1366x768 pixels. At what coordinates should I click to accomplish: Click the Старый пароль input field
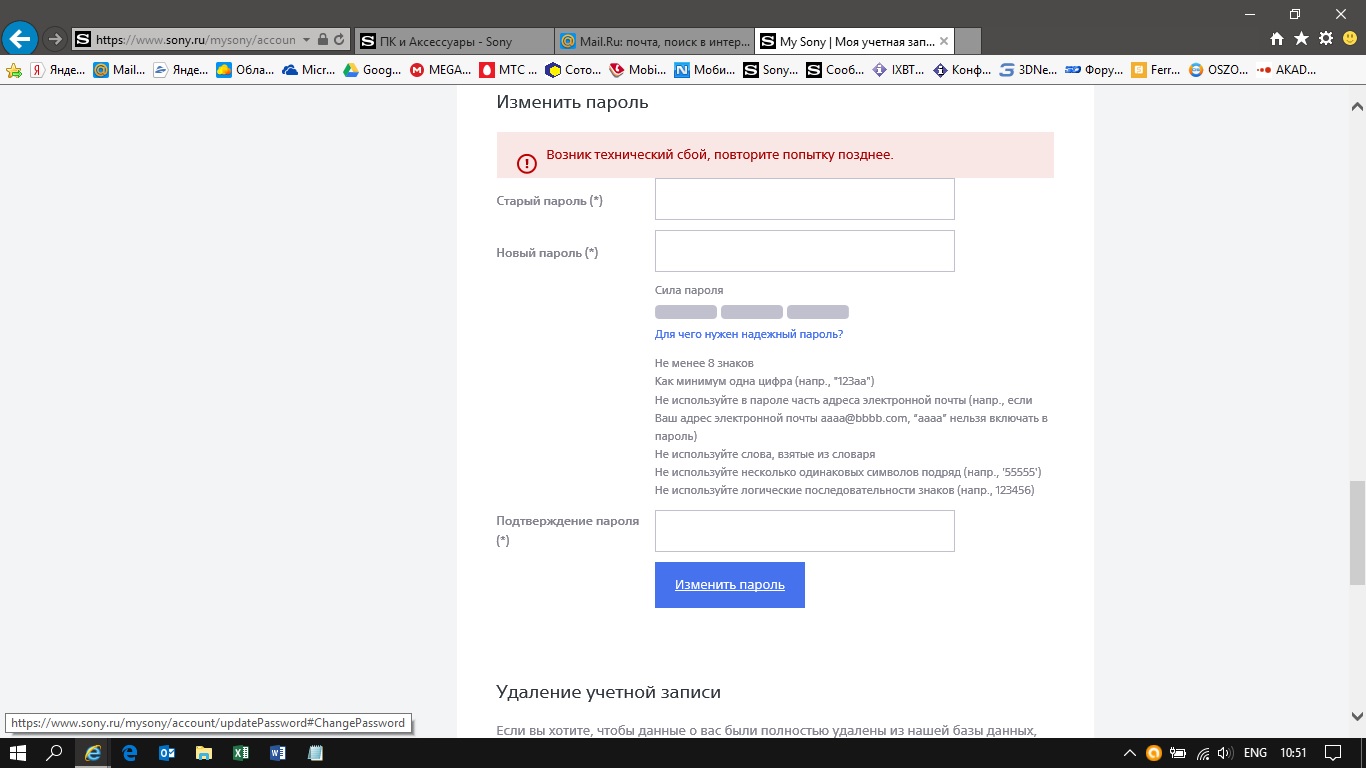pyautogui.click(x=805, y=199)
